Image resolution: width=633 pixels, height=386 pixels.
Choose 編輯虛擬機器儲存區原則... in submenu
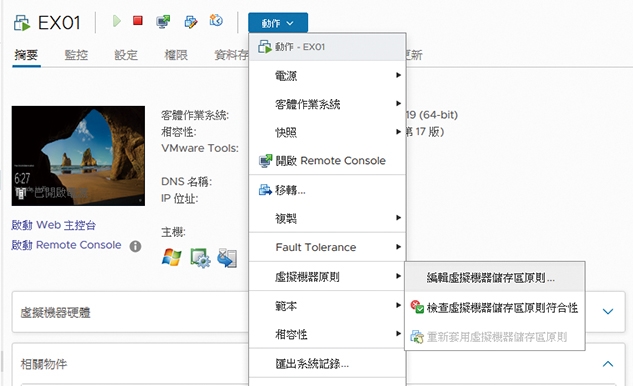tap(495, 278)
